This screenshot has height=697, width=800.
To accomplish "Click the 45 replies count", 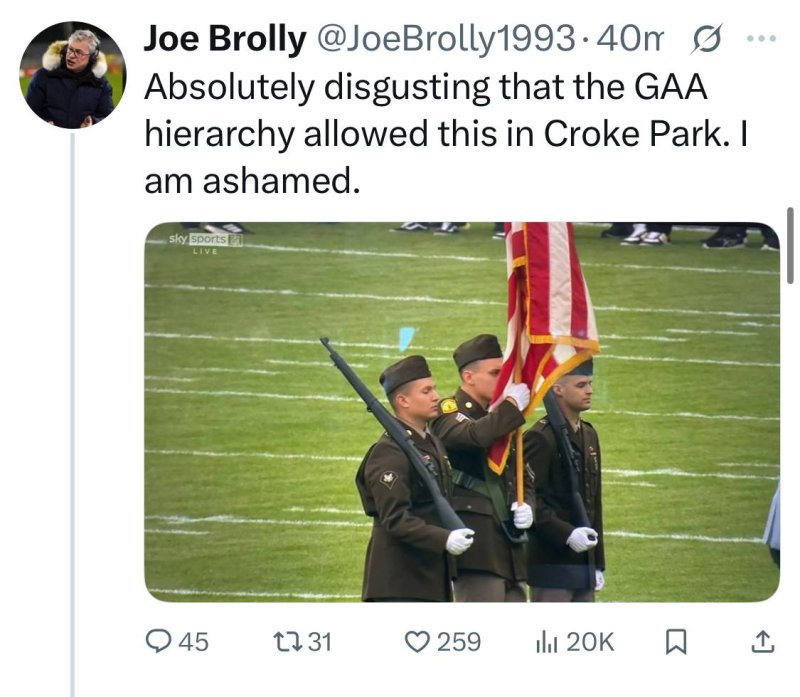I will (x=193, y=642).
